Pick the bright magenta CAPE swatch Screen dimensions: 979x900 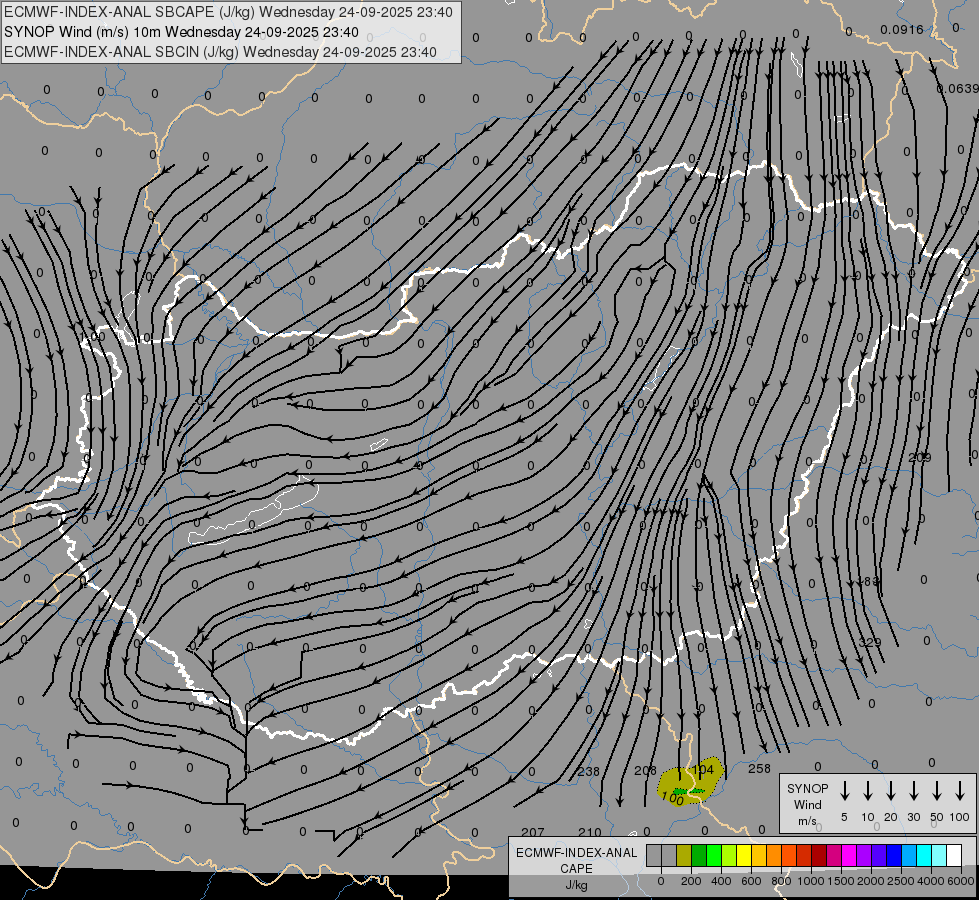850,855
